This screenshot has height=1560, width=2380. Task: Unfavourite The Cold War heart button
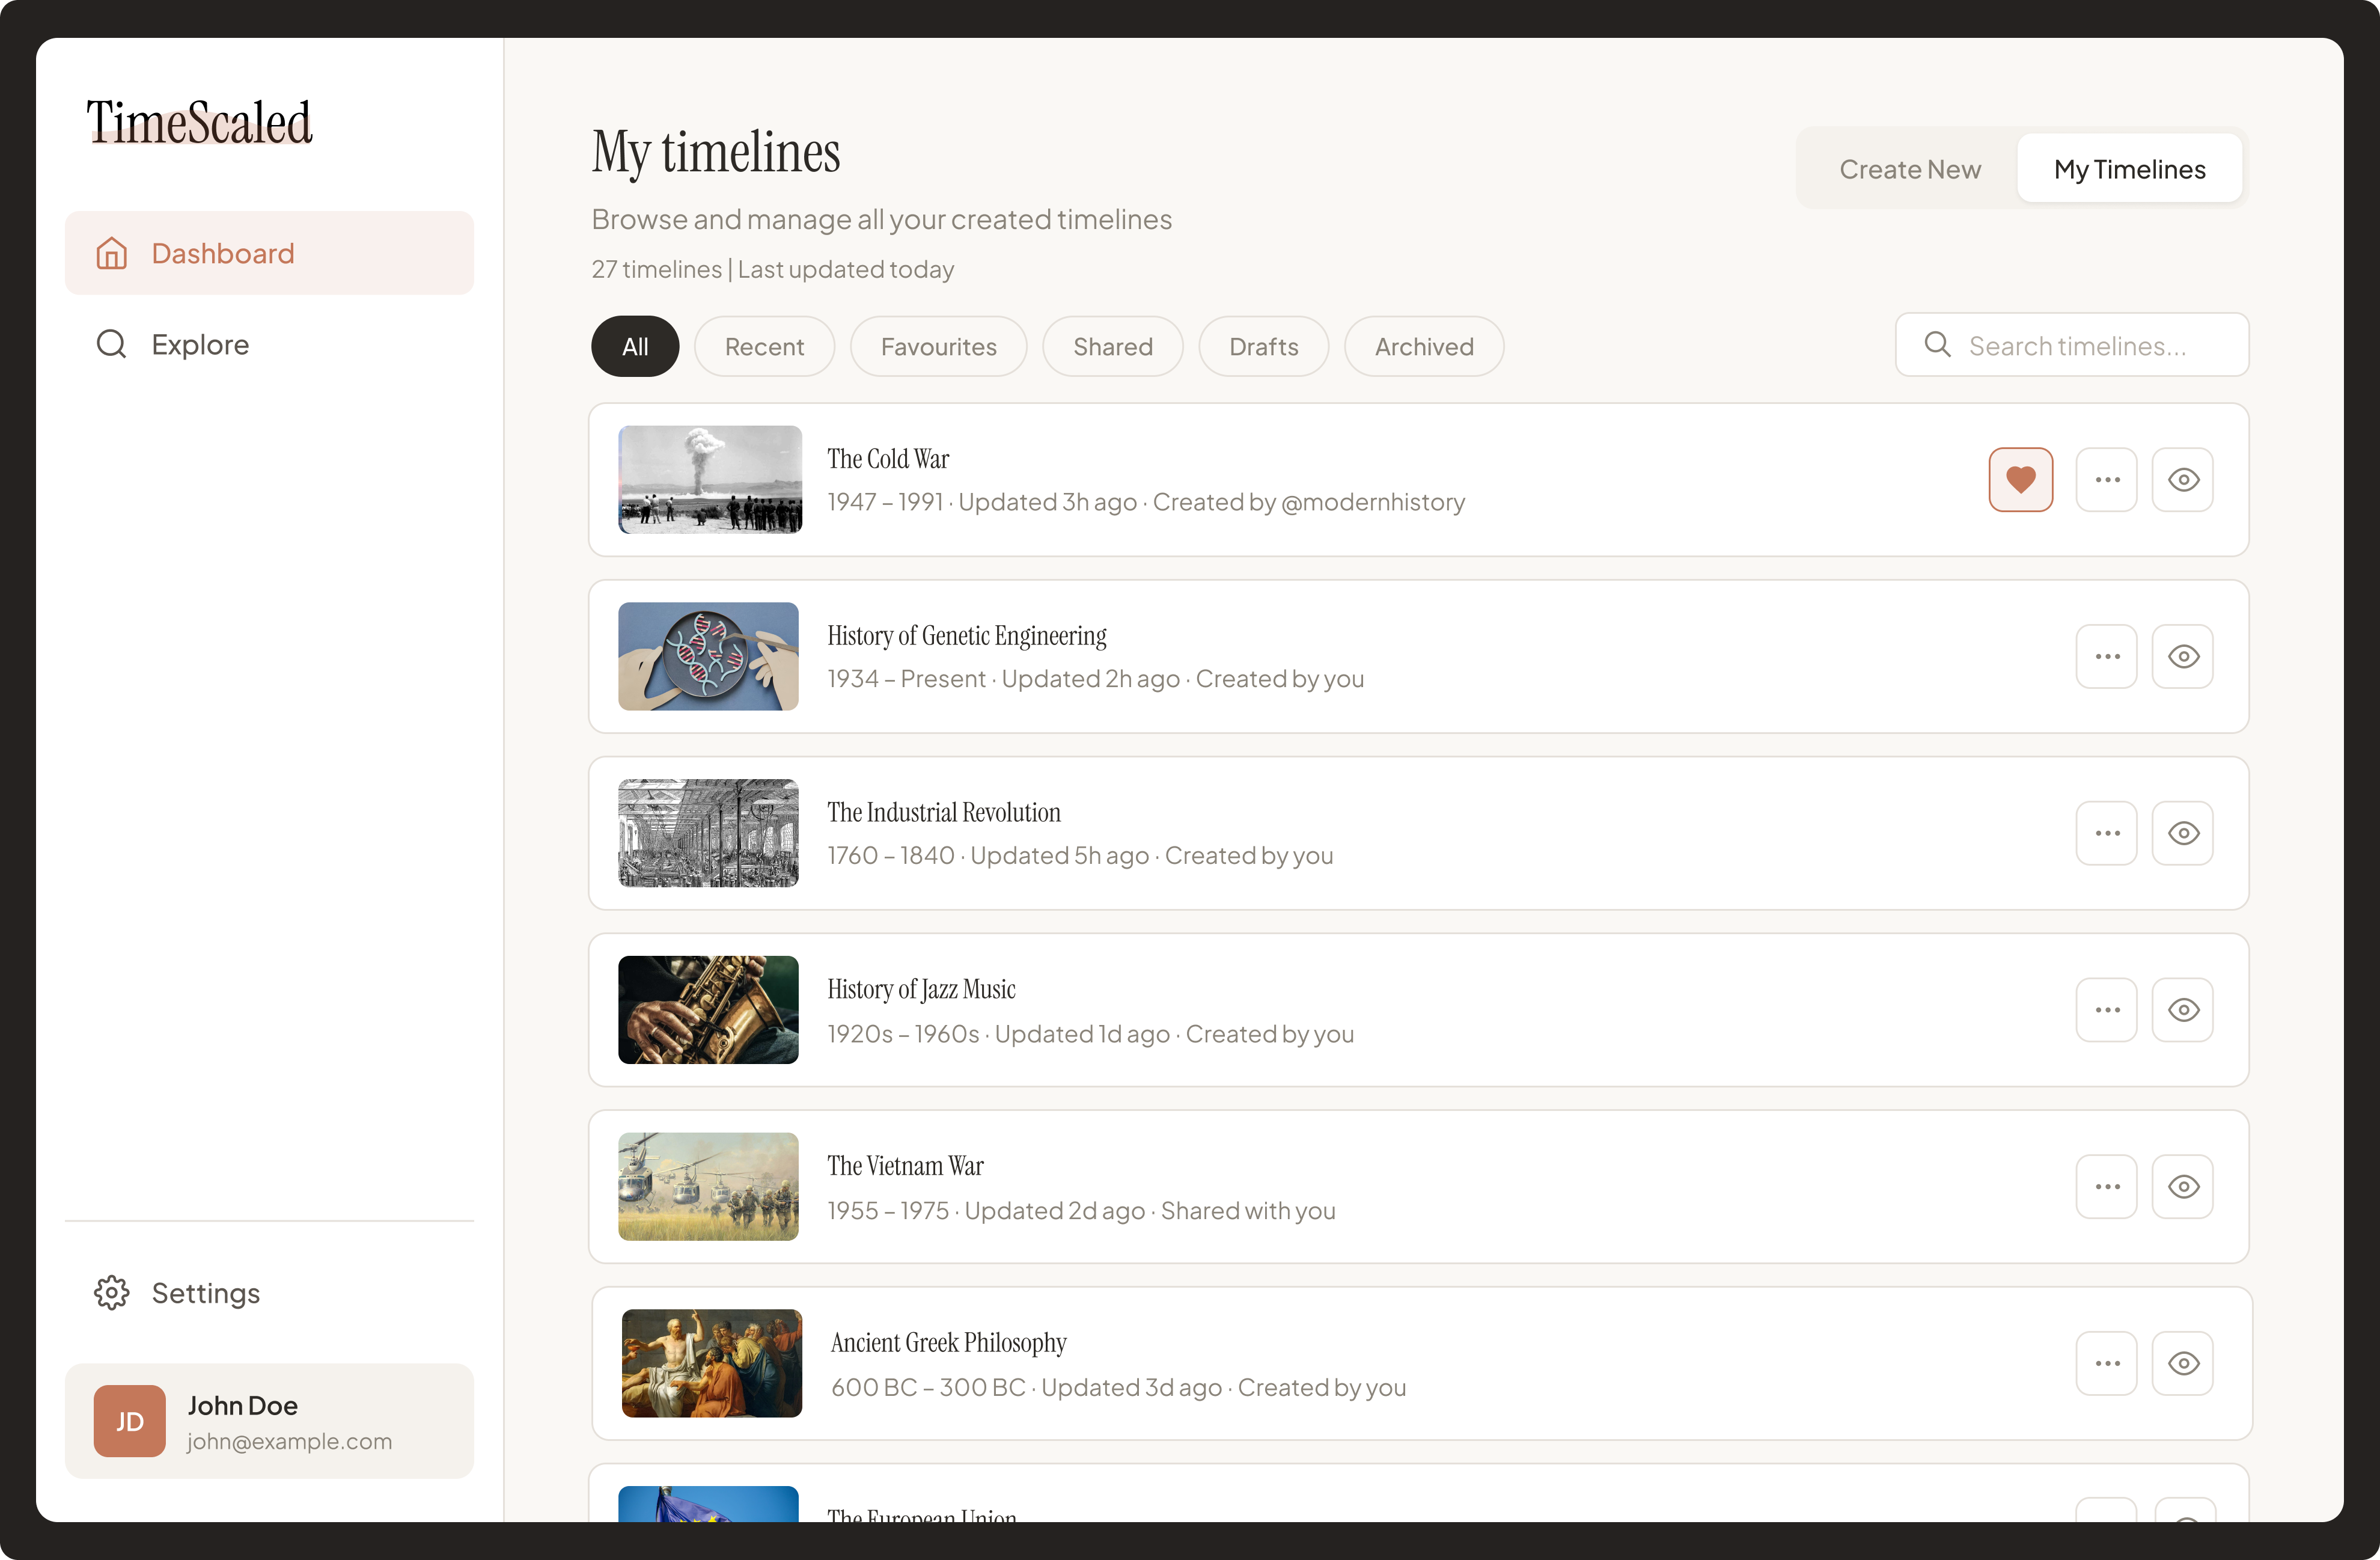(2020, 480)
